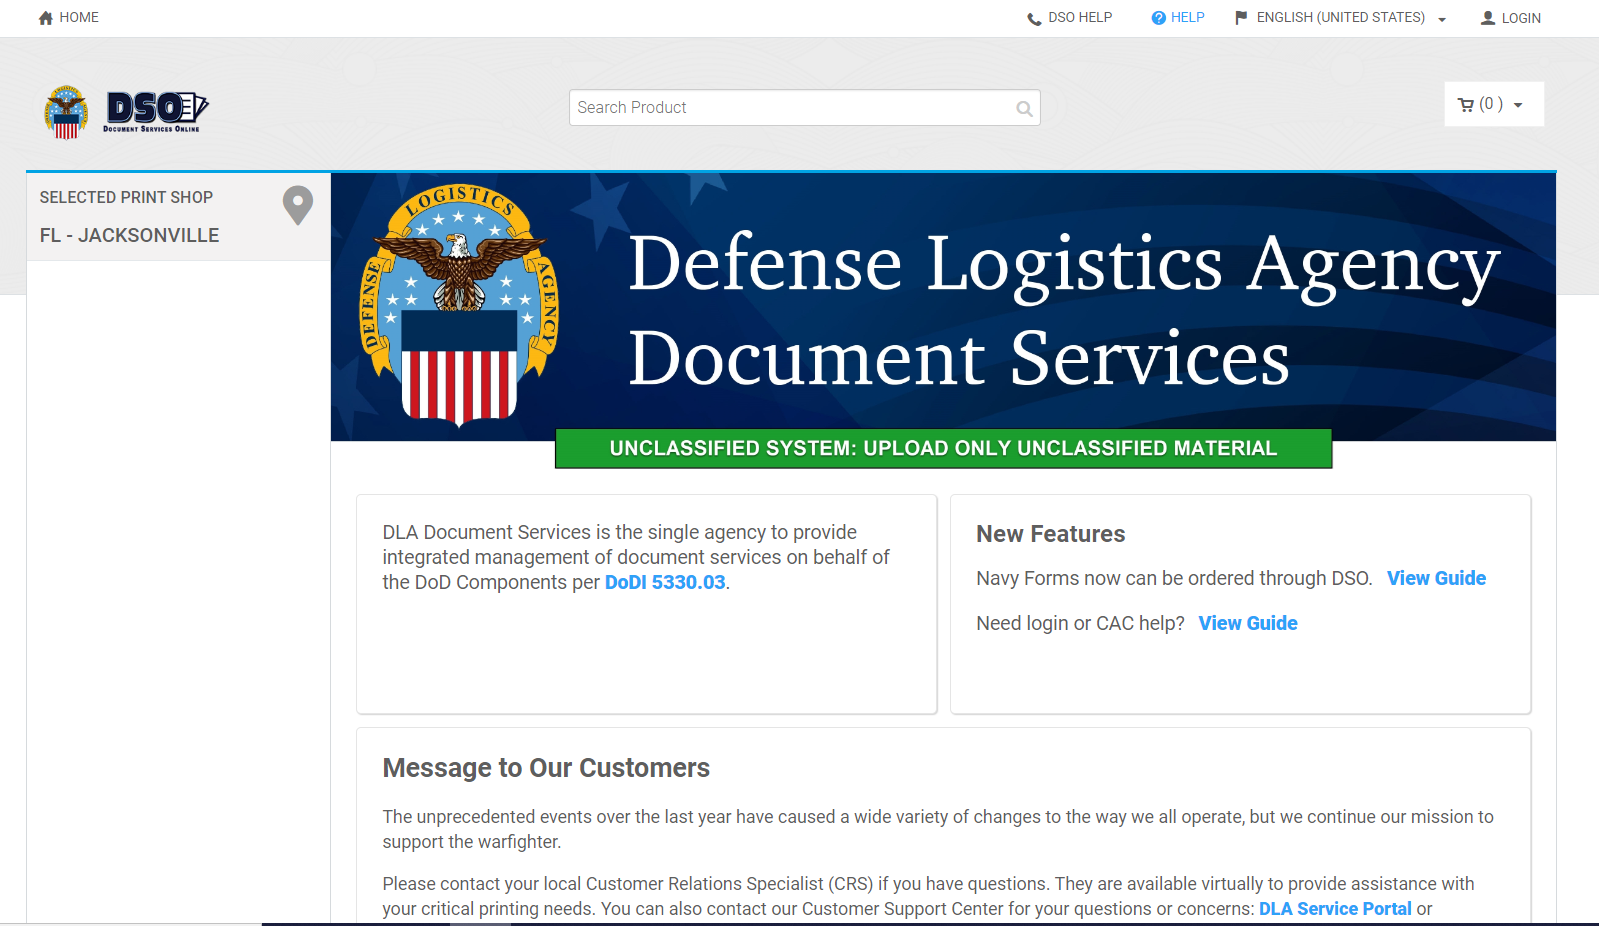This screenshot has height=926, width=1599.
Task: Click the Defense Logistics Agency banner image
Action: pyautogui.click(x=943, y=308)
